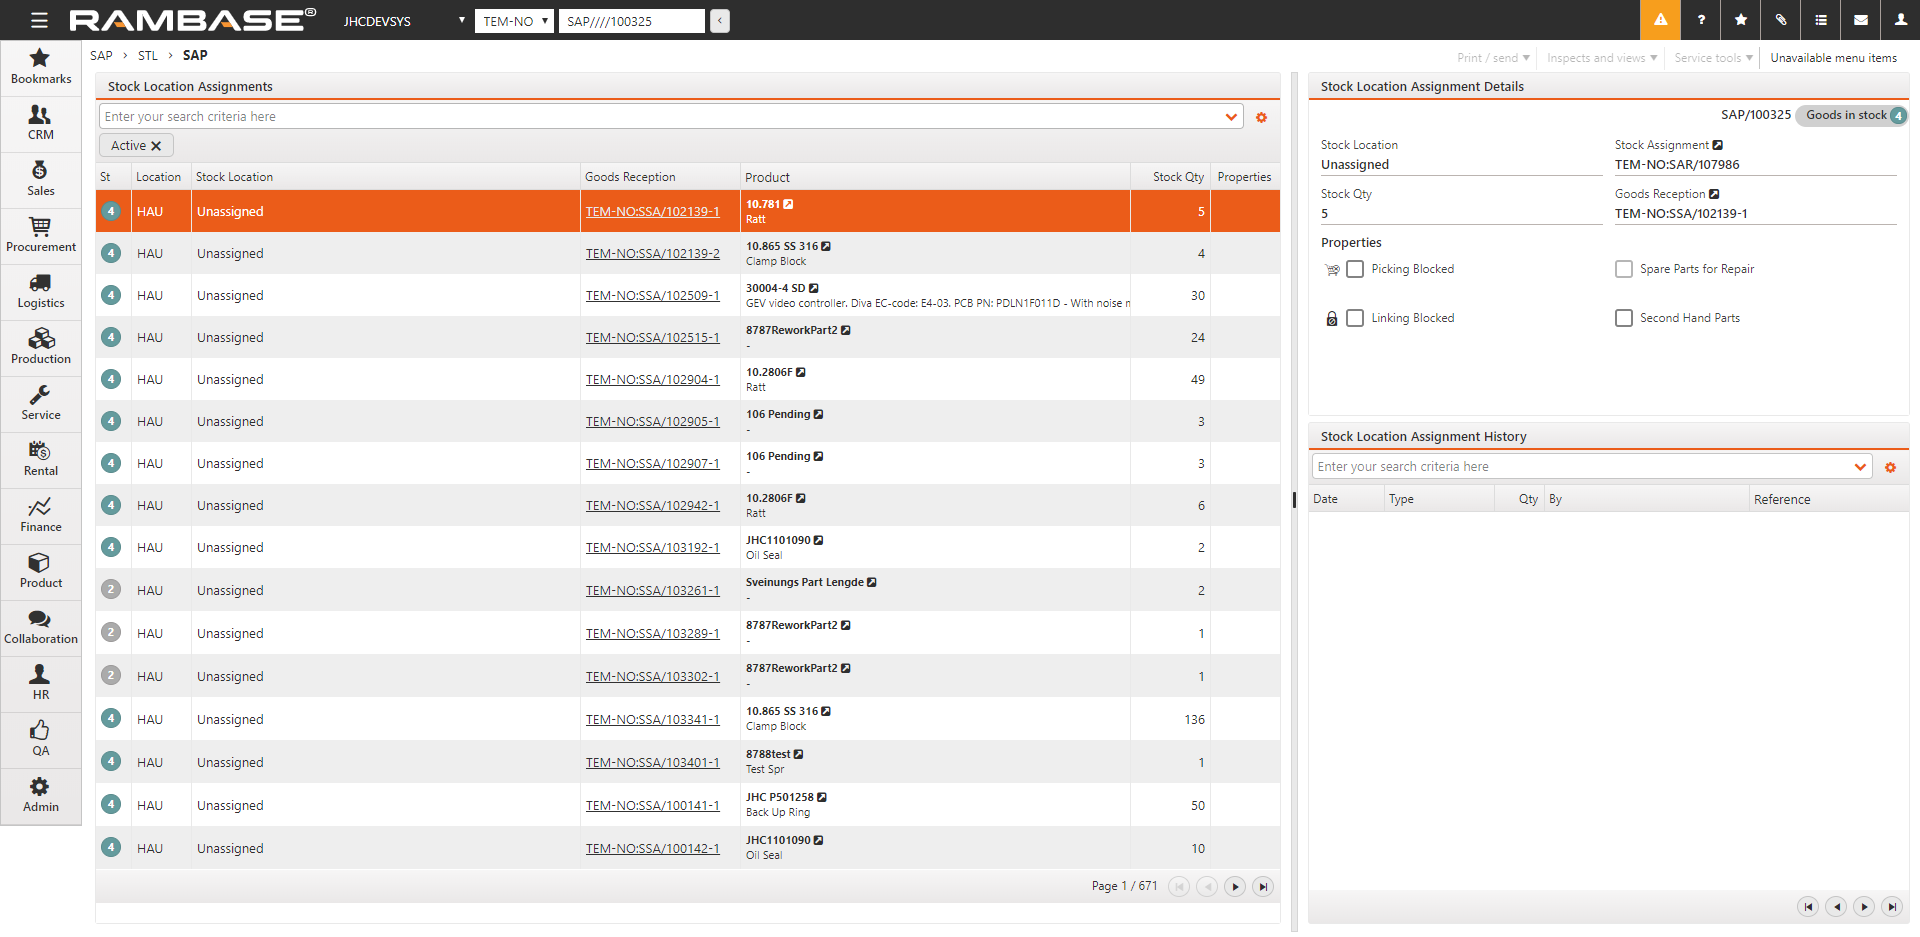Open the Inspects and views menu
Screen dimensions: 1920x937
(1601, 58)
